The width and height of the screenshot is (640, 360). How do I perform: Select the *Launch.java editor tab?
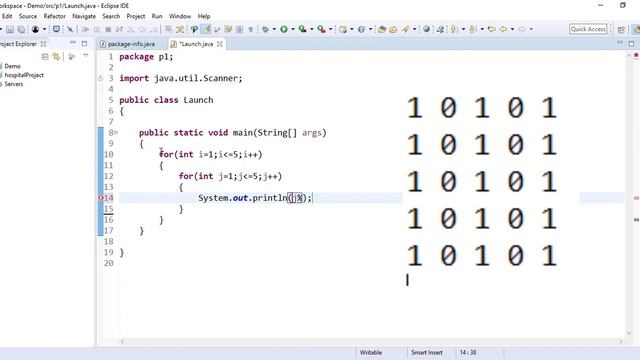196,44
